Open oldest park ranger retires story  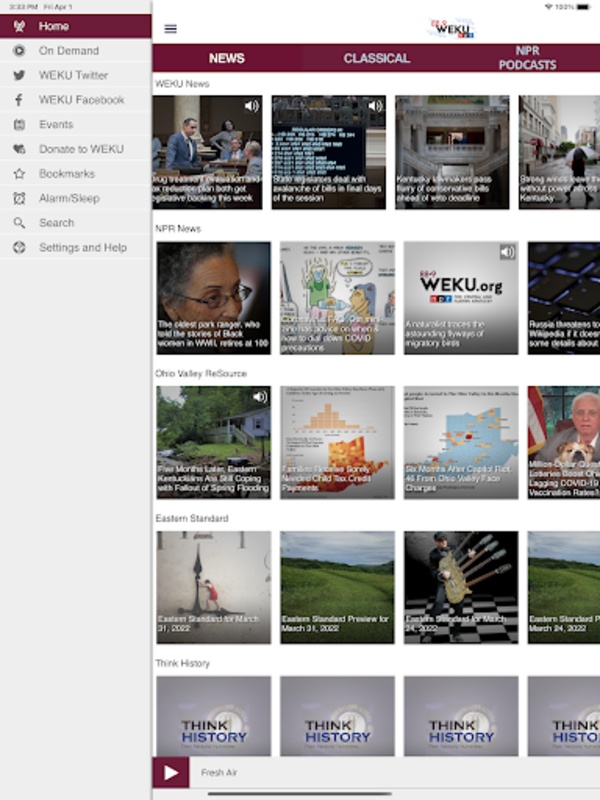tap(214, 298)
